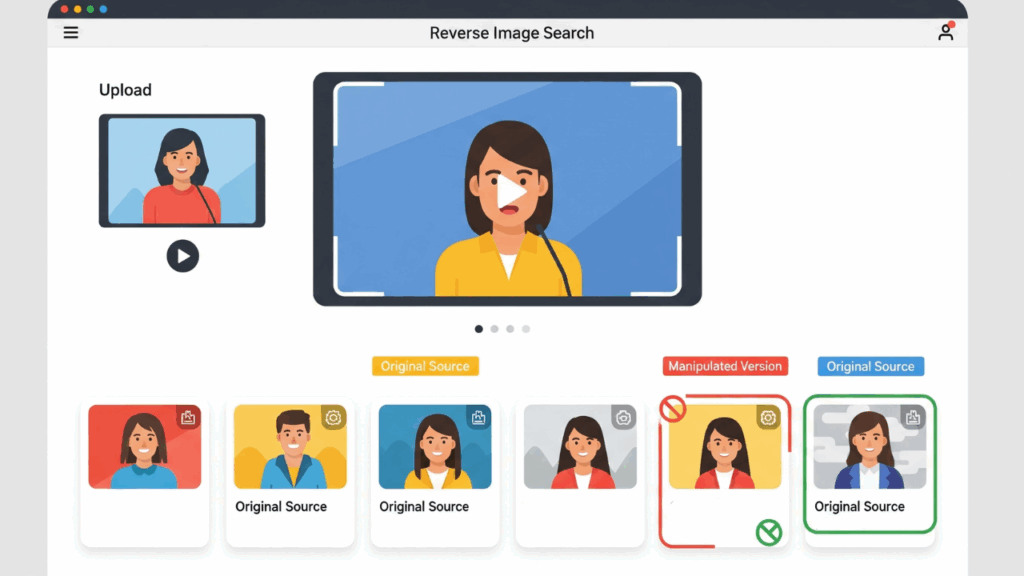Play the main video in the viewer
This screenshot has height=576, width=1024.
pos(511,189)
